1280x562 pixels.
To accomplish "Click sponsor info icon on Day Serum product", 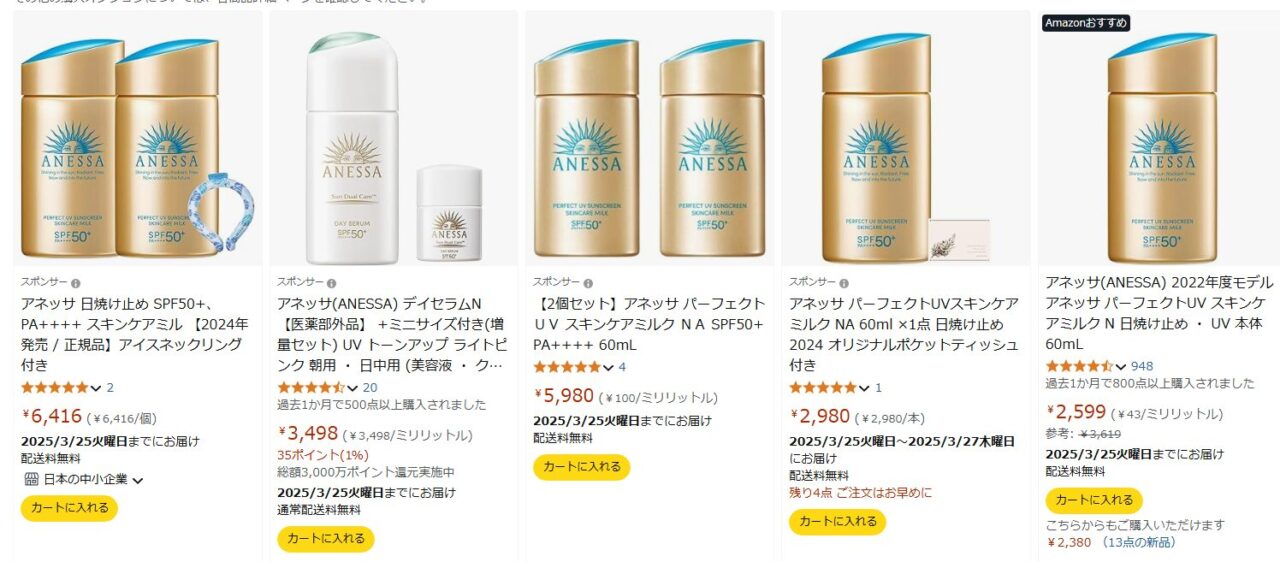I will (x=332, y=283).
